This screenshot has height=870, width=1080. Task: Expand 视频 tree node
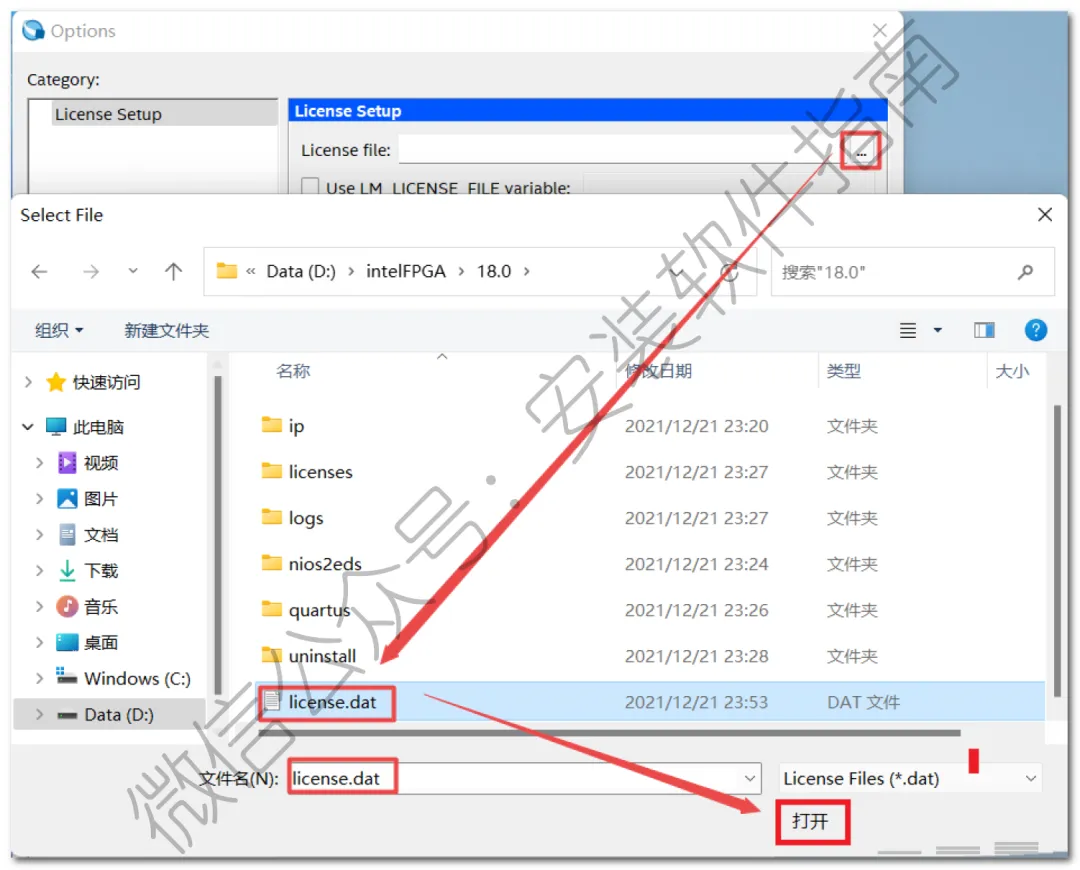point(39,463)
